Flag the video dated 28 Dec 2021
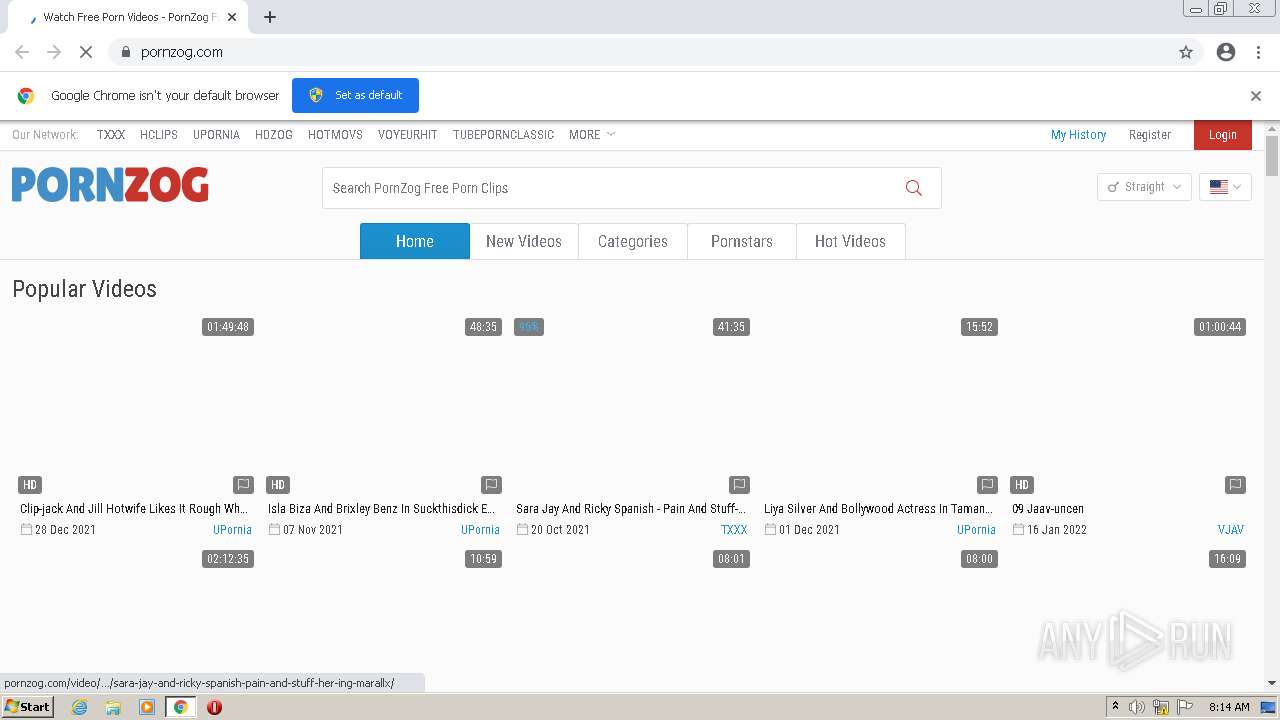Image resolution: width=1280 pixels, height=720 pixels. point(243,485)
